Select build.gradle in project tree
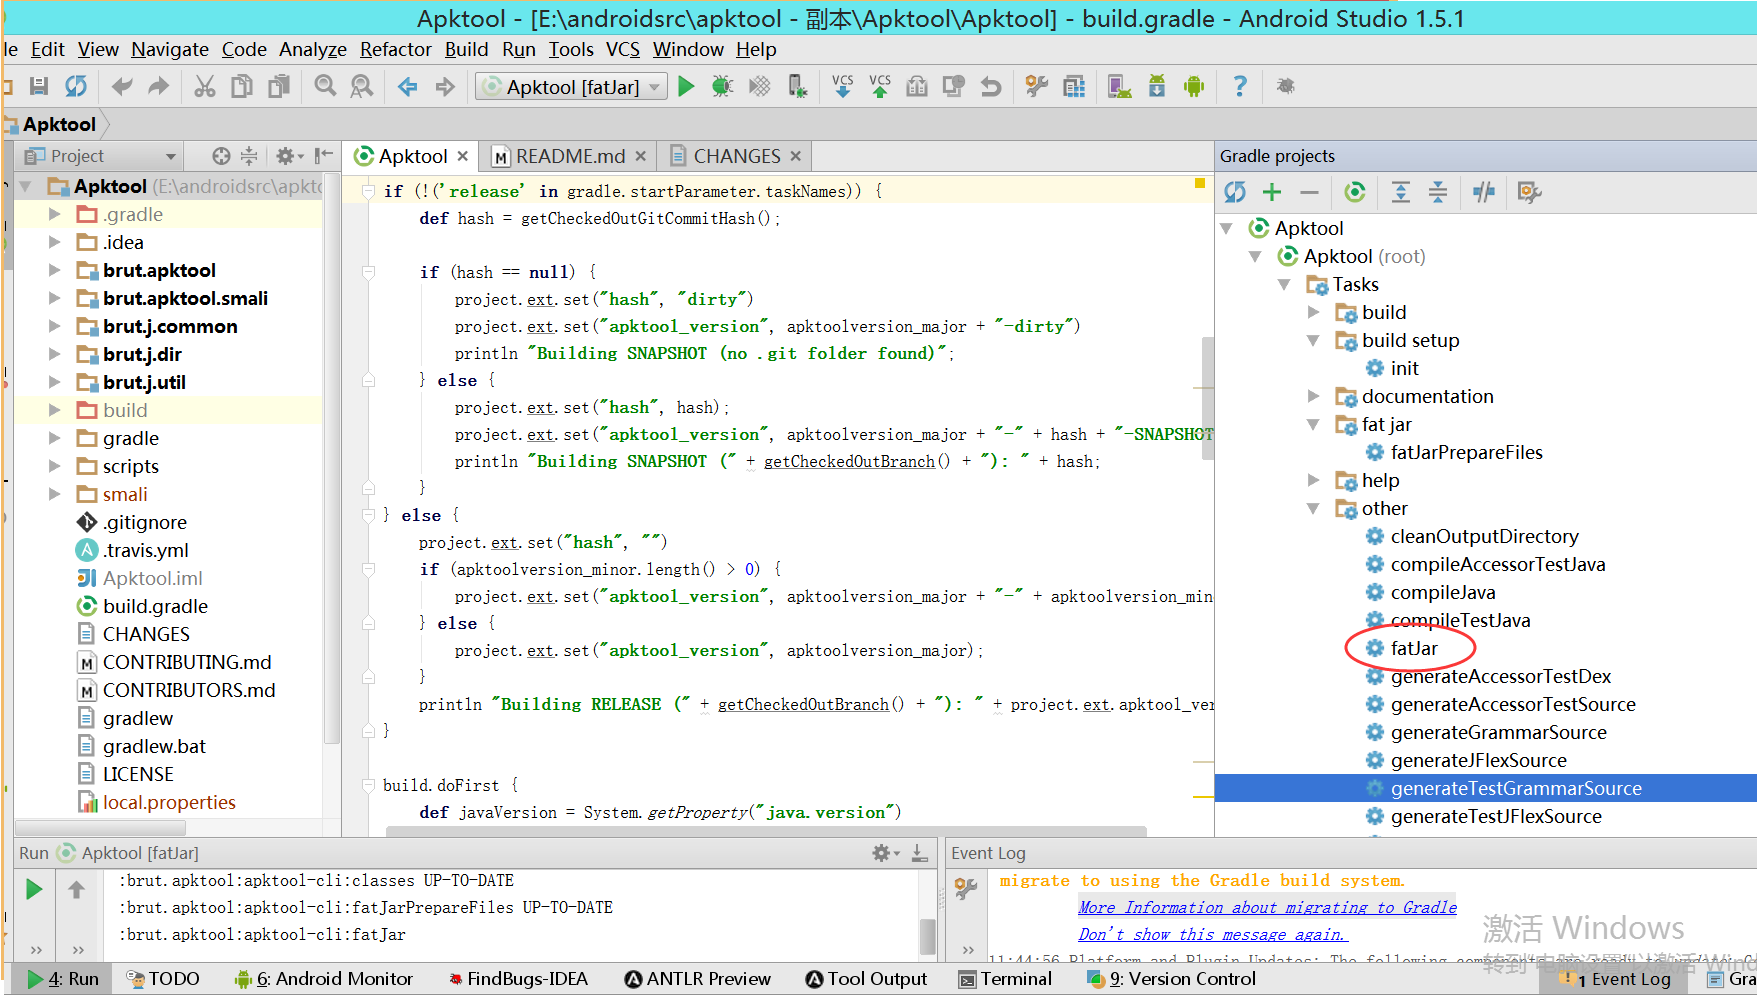 (155, 606)
